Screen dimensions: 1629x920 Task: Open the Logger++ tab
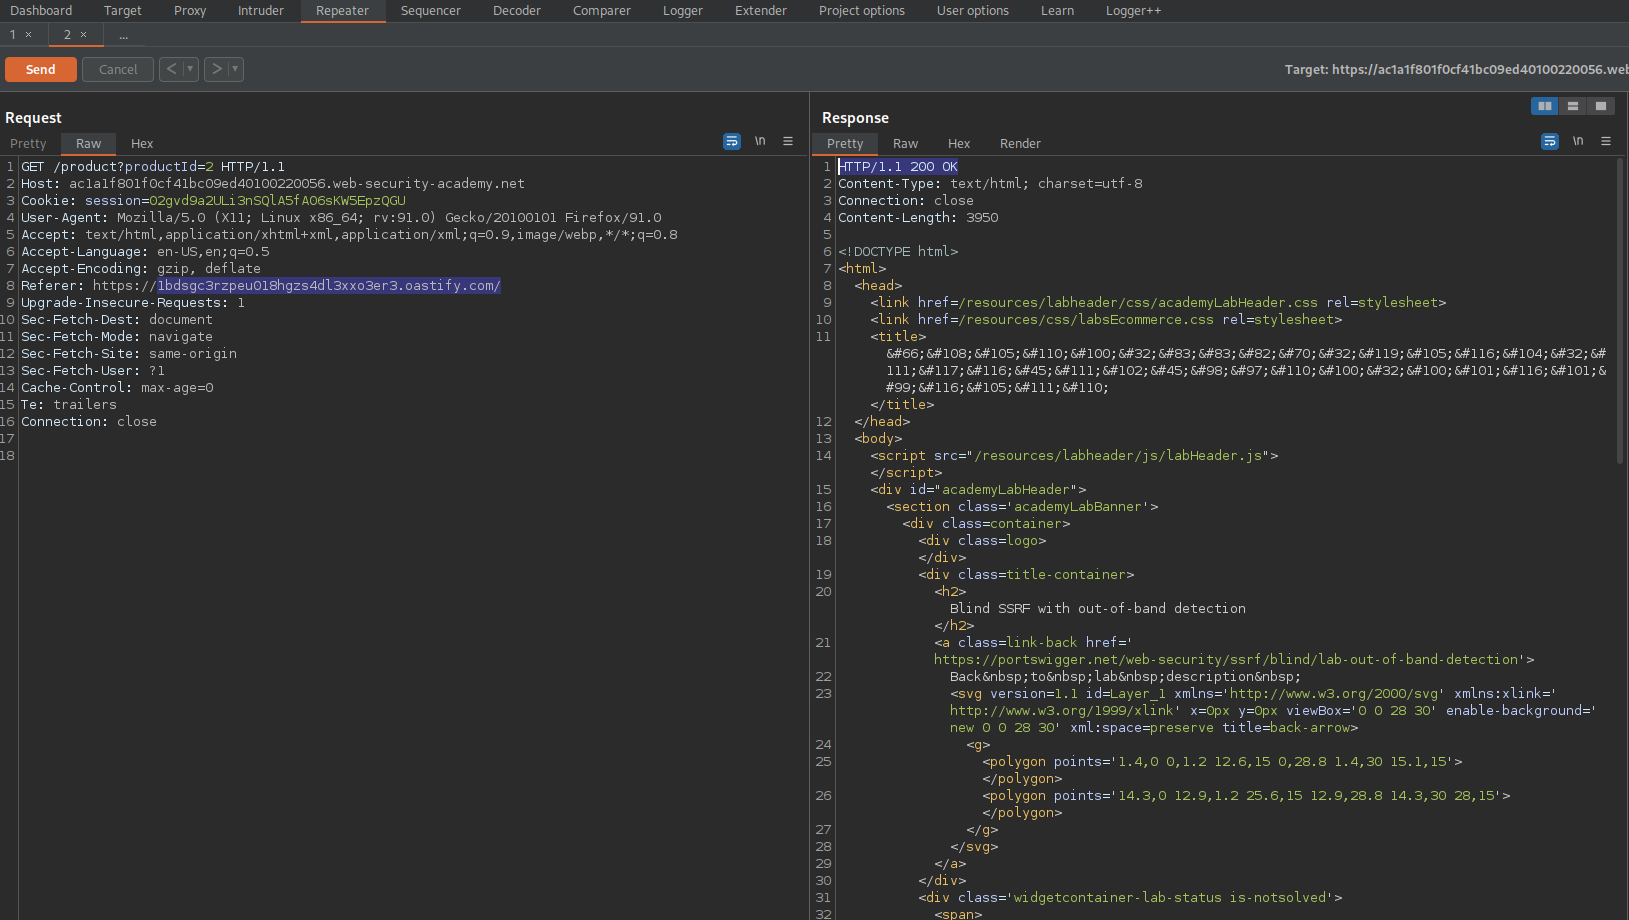pos(1133,11)
